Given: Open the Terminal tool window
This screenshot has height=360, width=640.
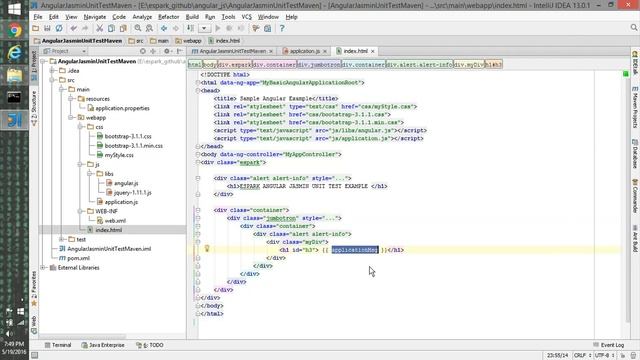Looking at the screenshot, I should click(58, 345).
